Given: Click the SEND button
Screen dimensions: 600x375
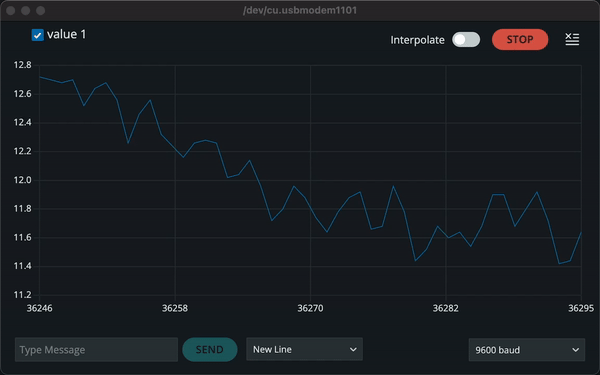Looking at the screenshot, I should pyautogui.click(x=210, y=349).
